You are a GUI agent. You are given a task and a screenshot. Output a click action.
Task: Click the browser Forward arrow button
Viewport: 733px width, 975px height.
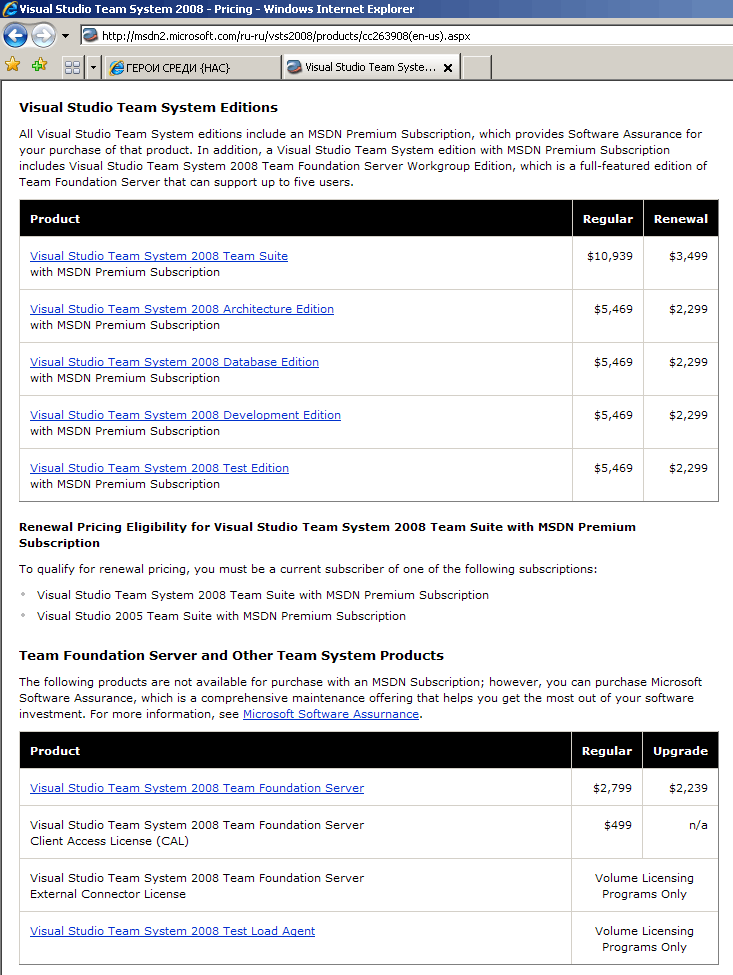(43, 36)
